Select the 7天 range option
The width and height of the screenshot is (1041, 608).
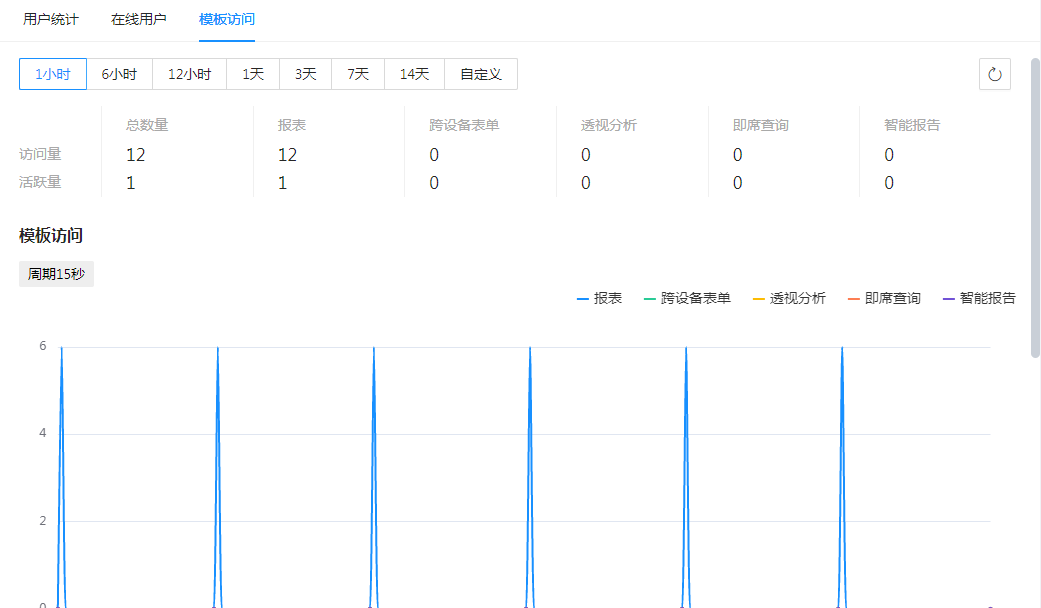pos(358,74)
